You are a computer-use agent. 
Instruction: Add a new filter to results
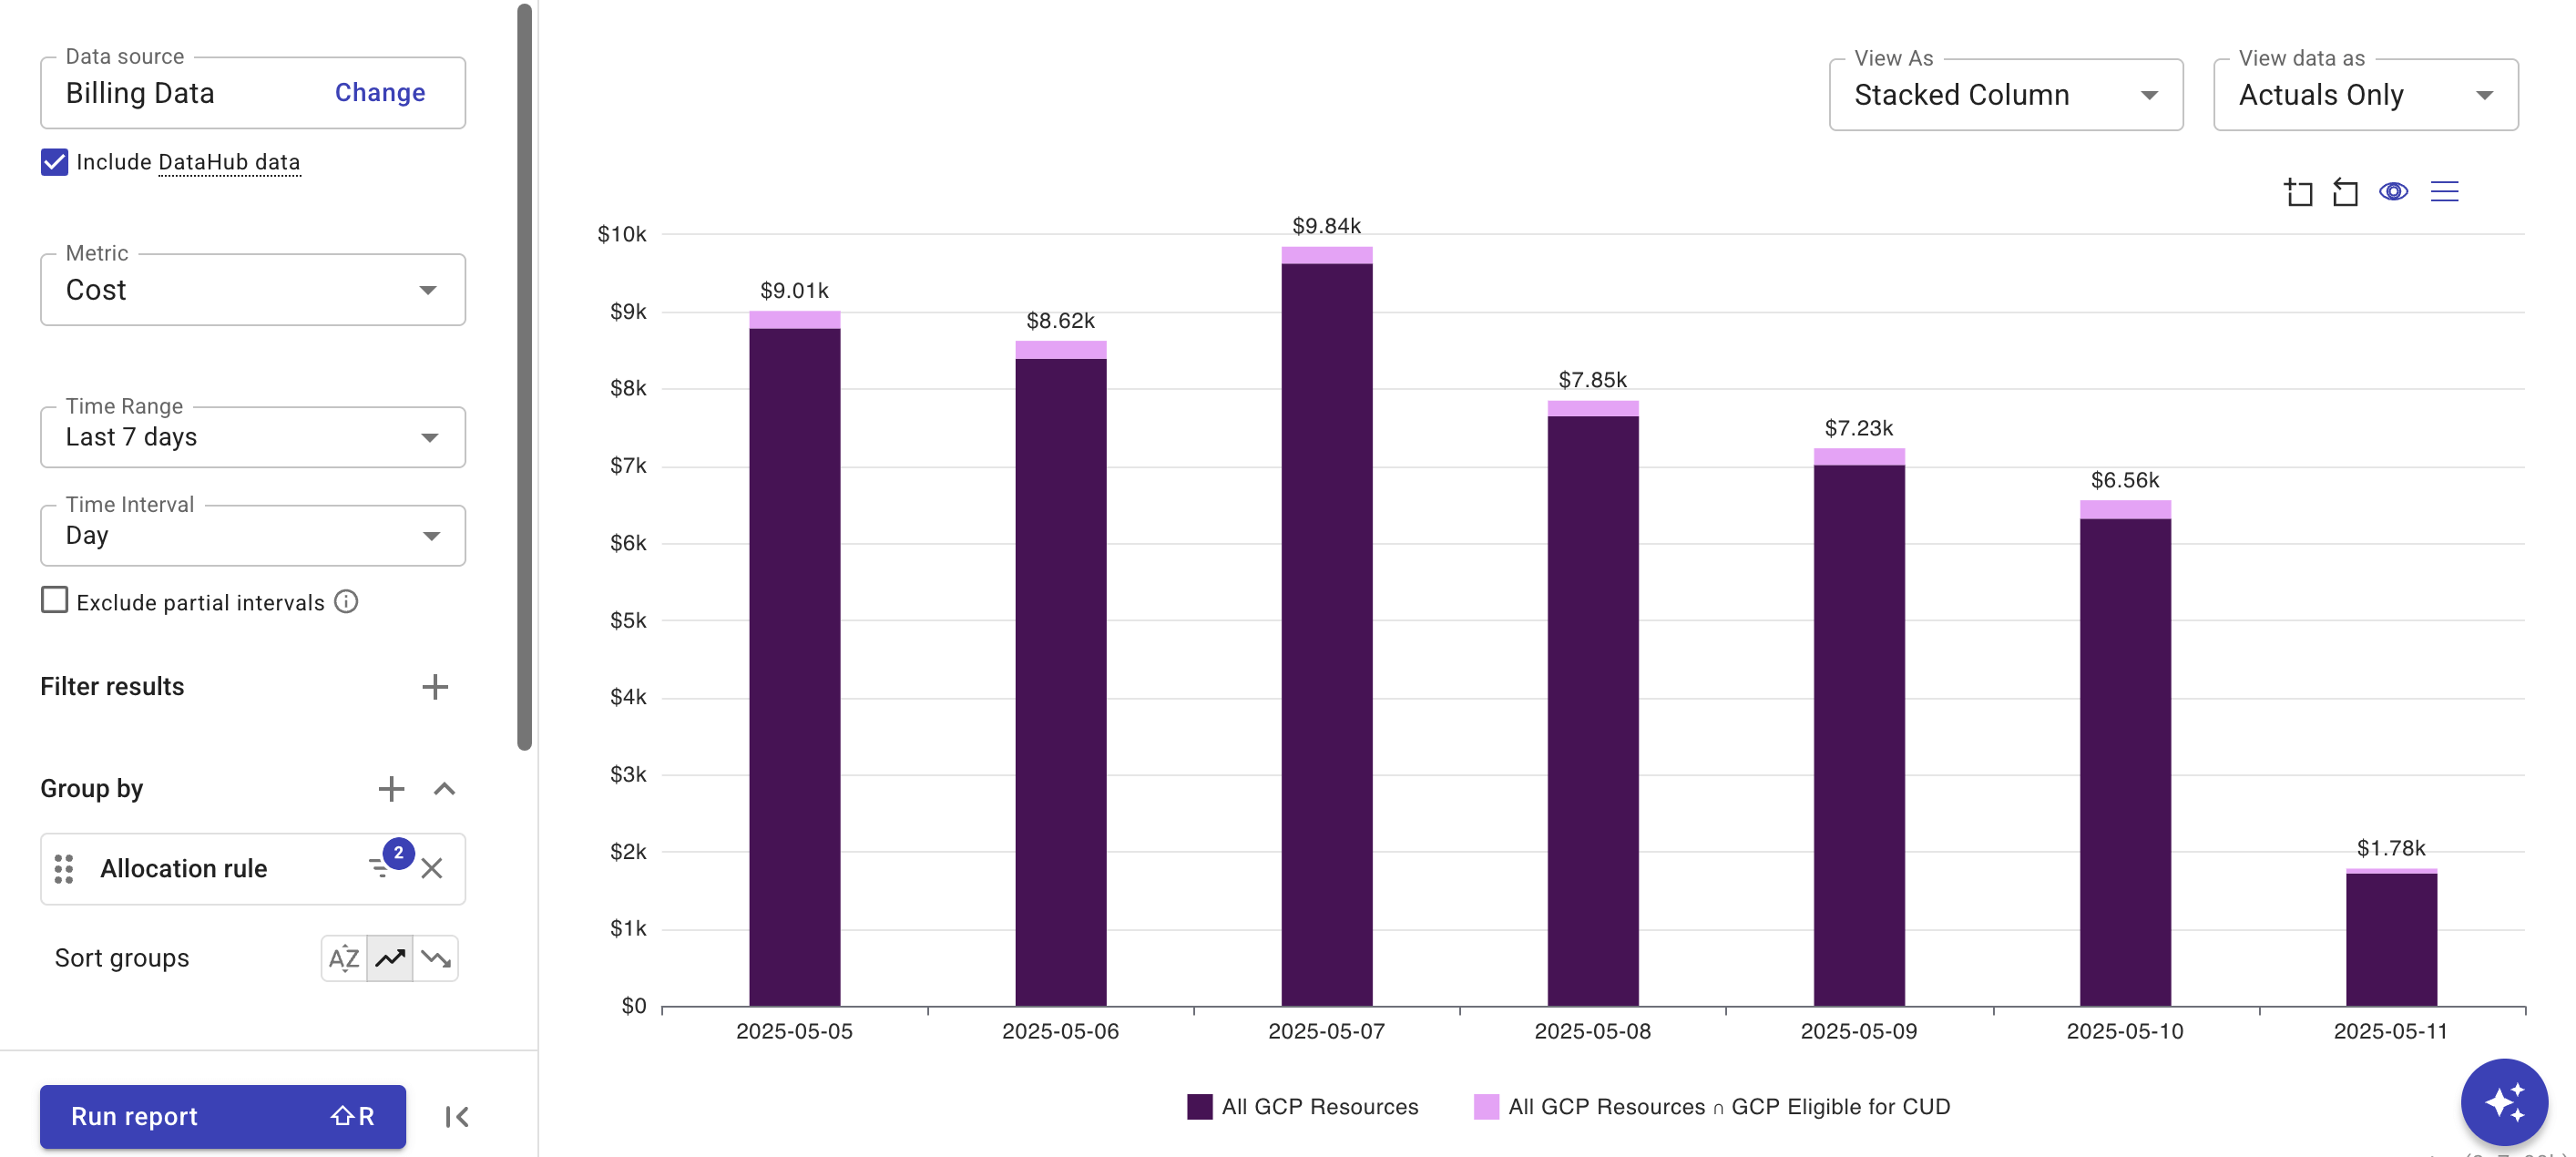point(435,686)
